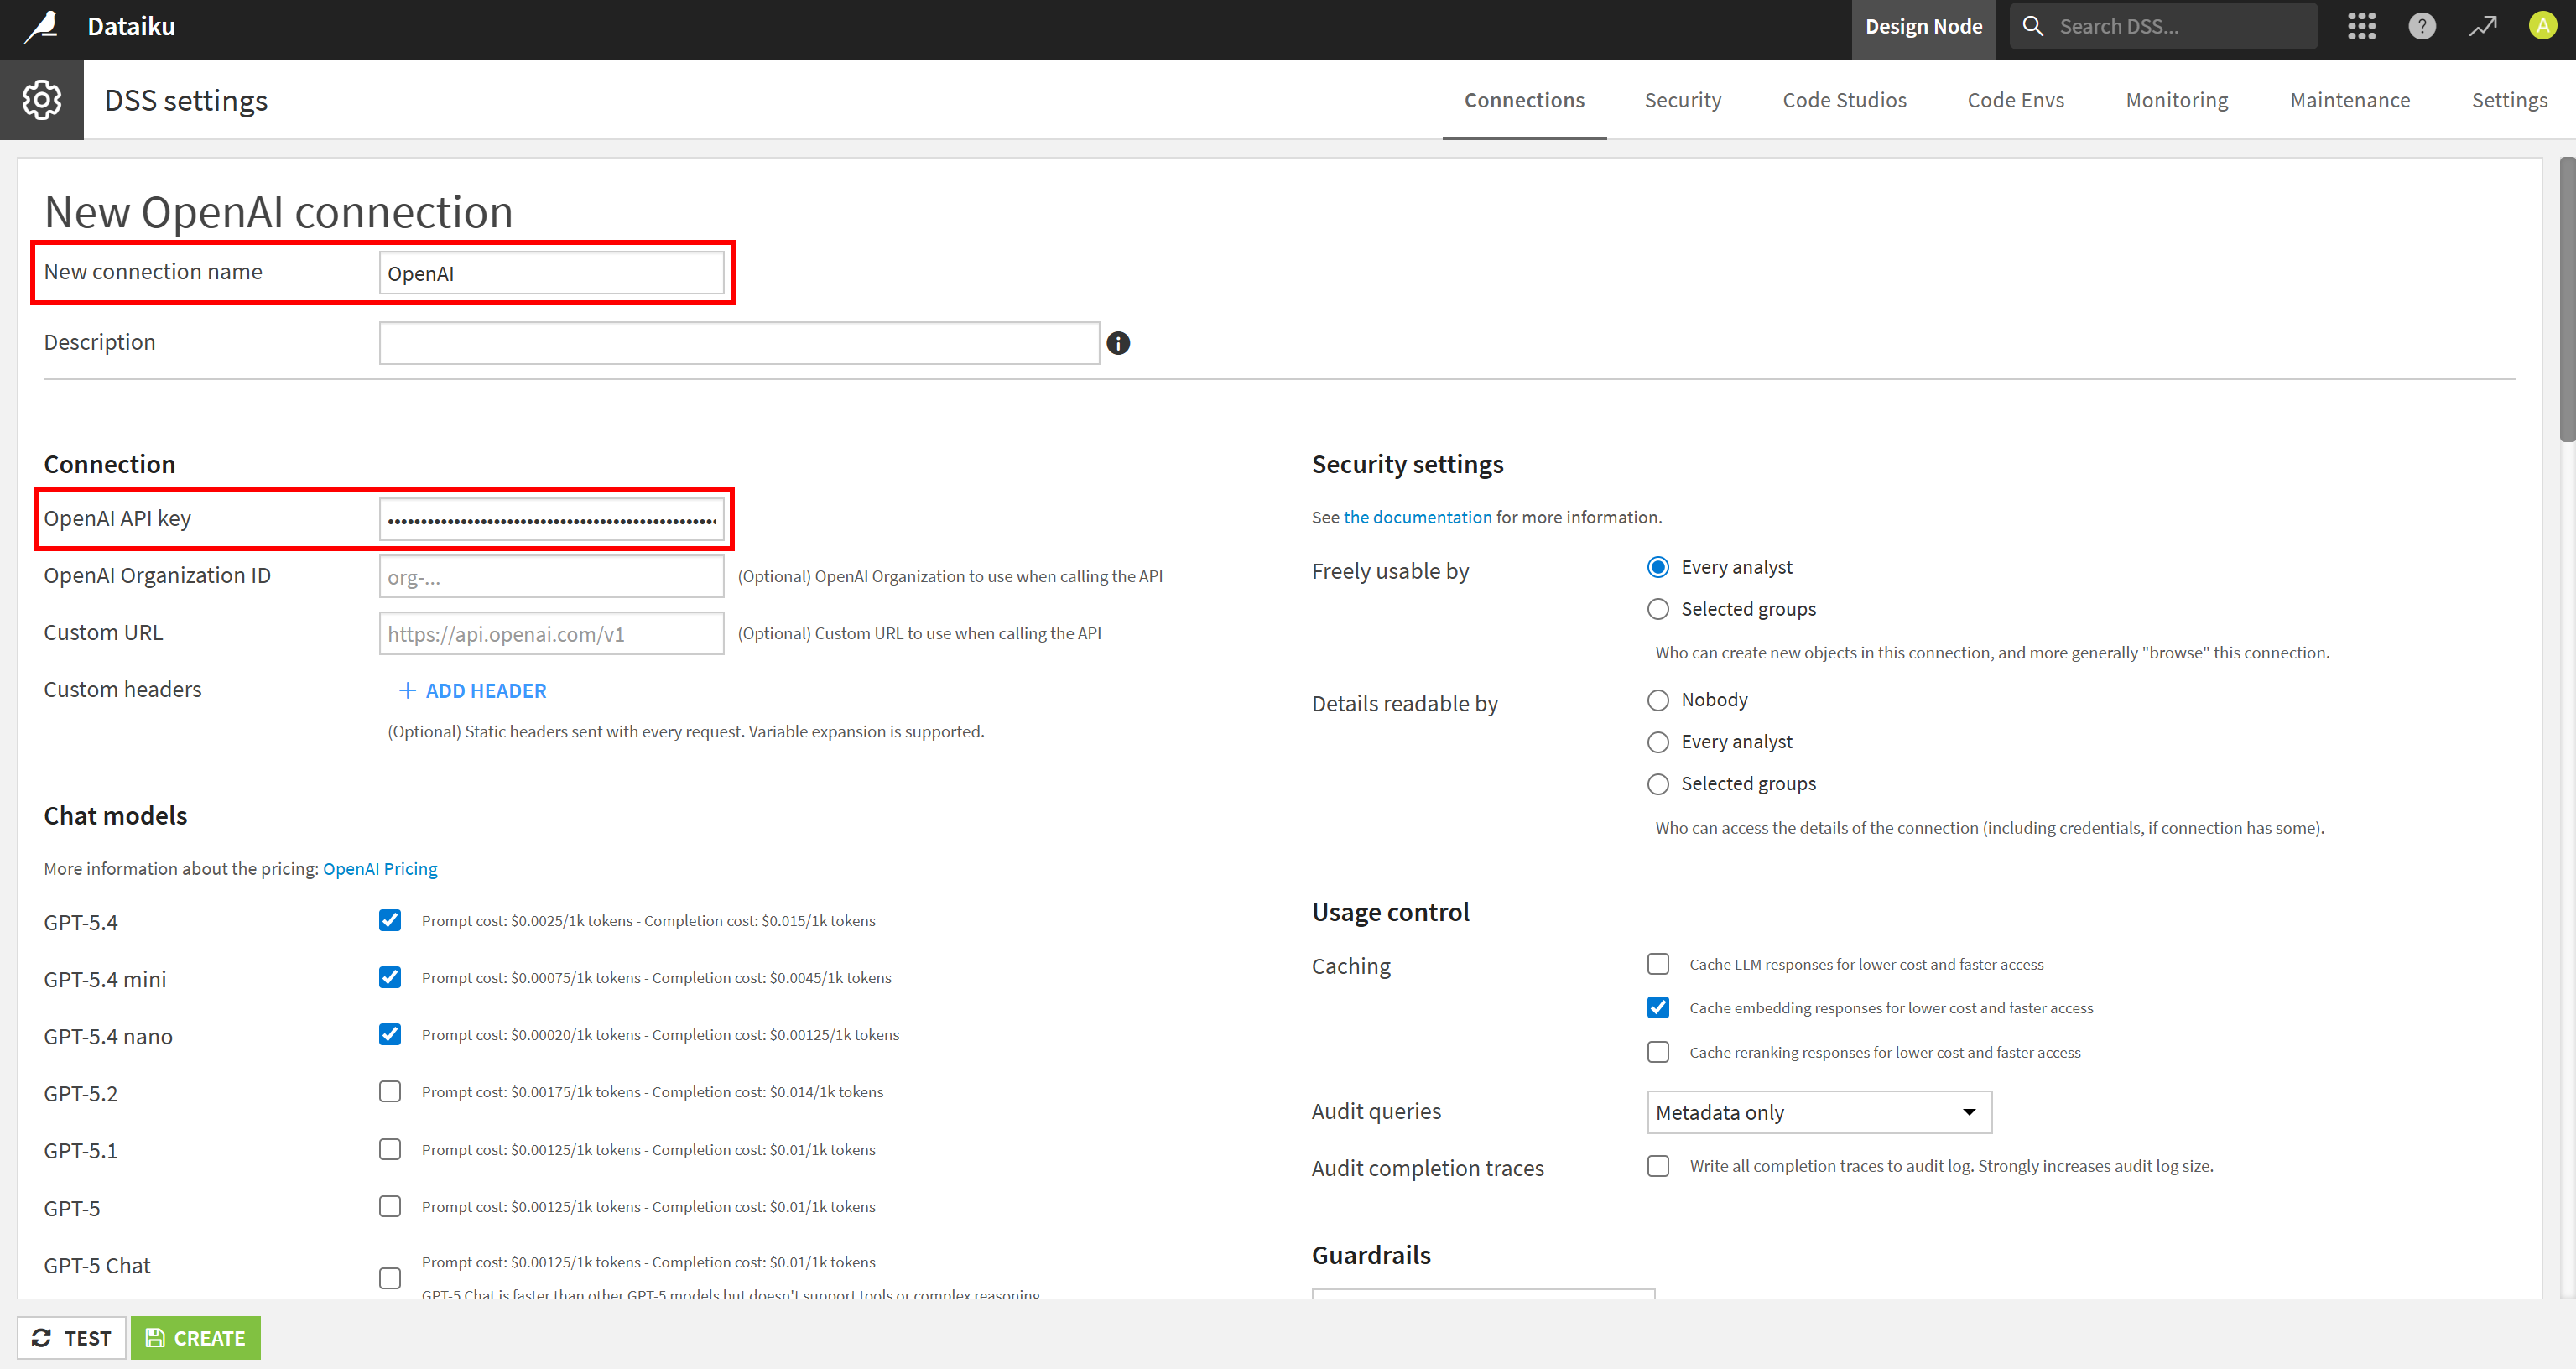Click the TEST button

pyautogui.click(x=72, y=1339)
